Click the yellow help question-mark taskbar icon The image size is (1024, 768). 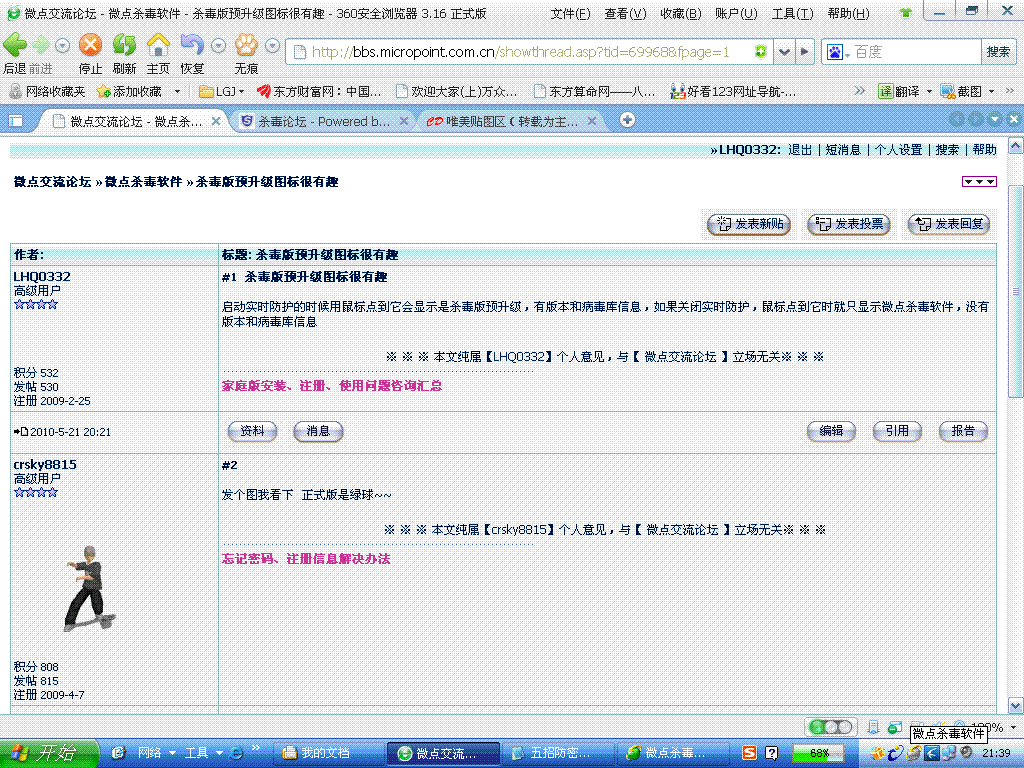pyautogui.click(x=771, y=753)
